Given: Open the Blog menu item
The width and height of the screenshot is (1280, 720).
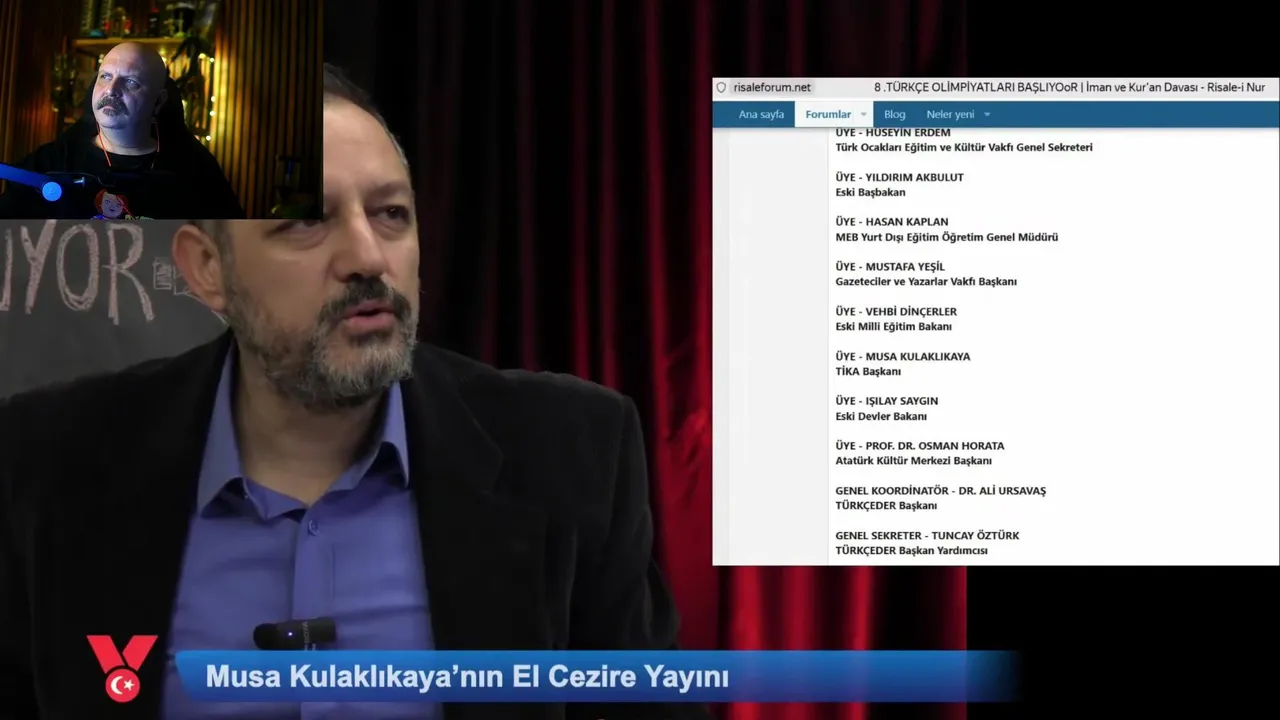Looking at the screenshot, I should pos(895,114).
